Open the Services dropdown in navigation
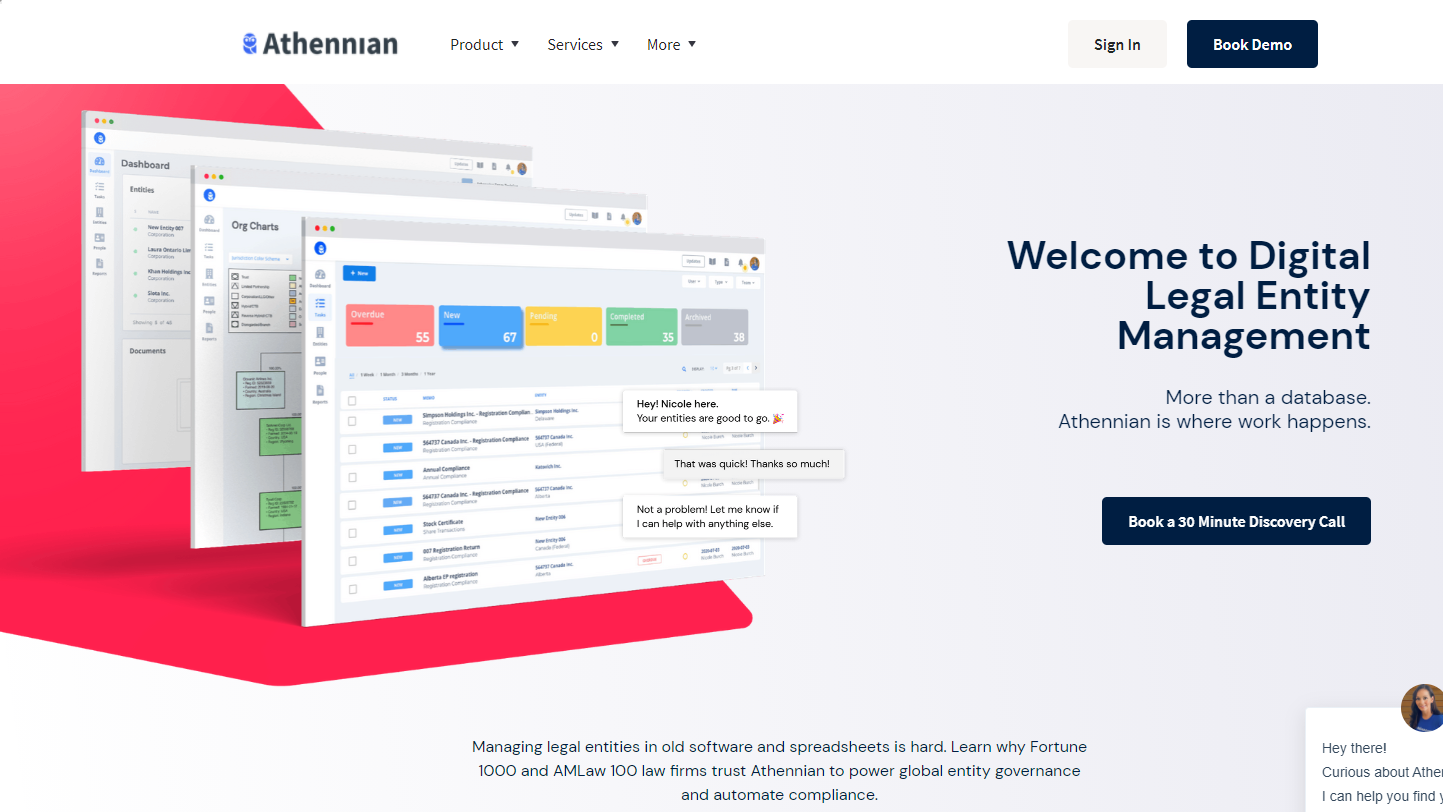 (x=583, y=44)
